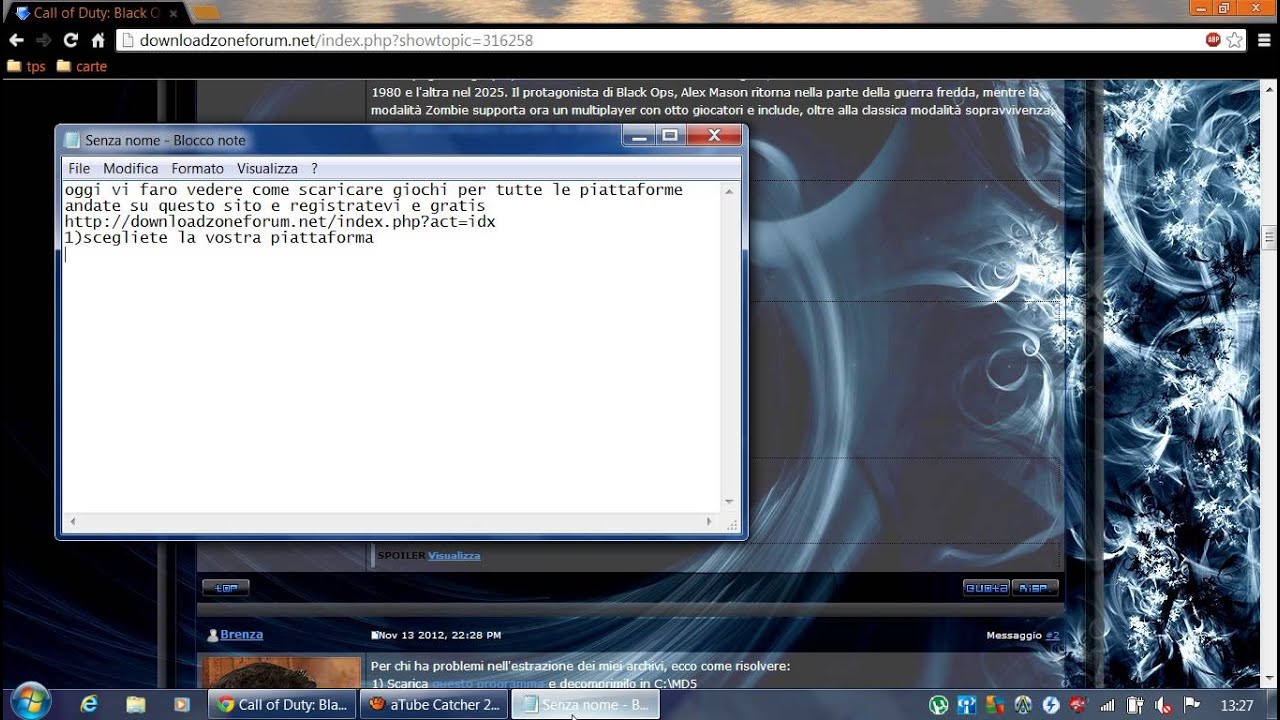Open a new Chrome tab
The height and width of the screenshot is (720, 1280).
tap(205, 13)
